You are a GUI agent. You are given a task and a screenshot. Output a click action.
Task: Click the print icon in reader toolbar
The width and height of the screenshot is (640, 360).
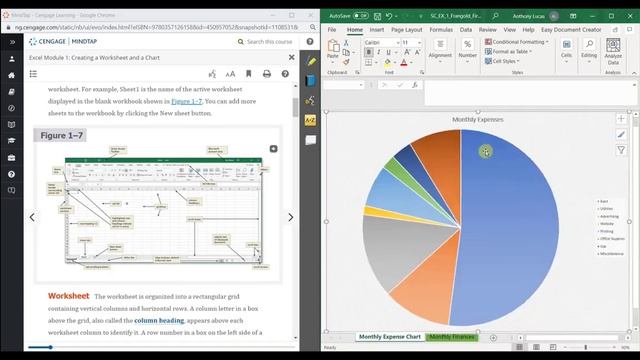(x=267, y=74)
